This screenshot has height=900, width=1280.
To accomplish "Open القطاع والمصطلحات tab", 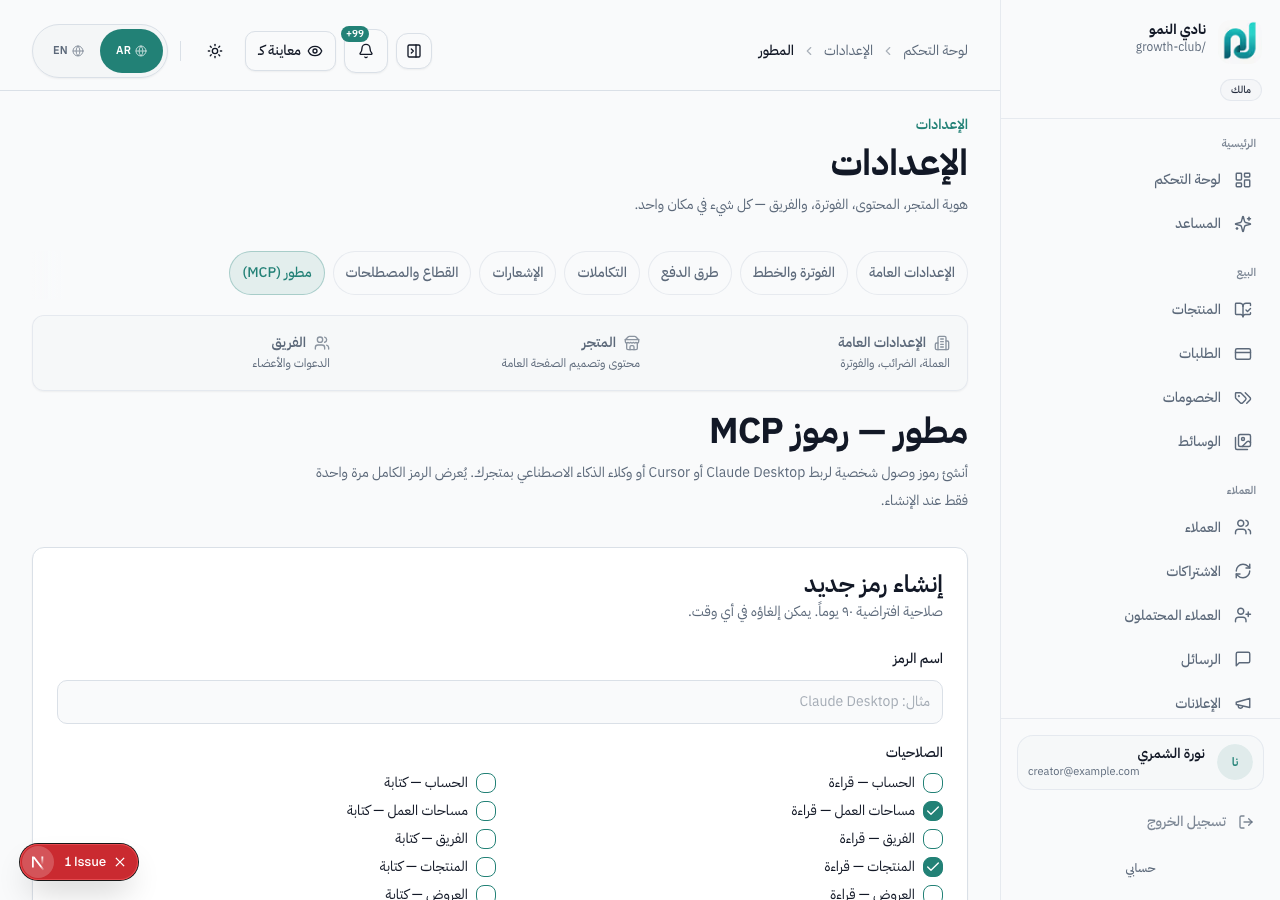I will coord(402,273).
